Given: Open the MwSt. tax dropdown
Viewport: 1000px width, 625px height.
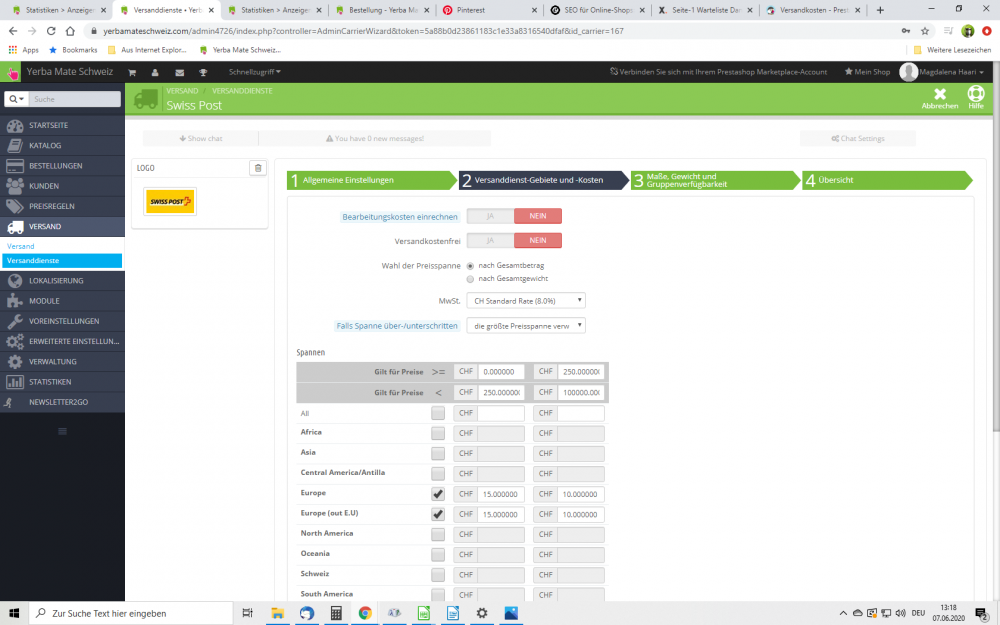Looking at the screenshot, I should click(526, 300).
